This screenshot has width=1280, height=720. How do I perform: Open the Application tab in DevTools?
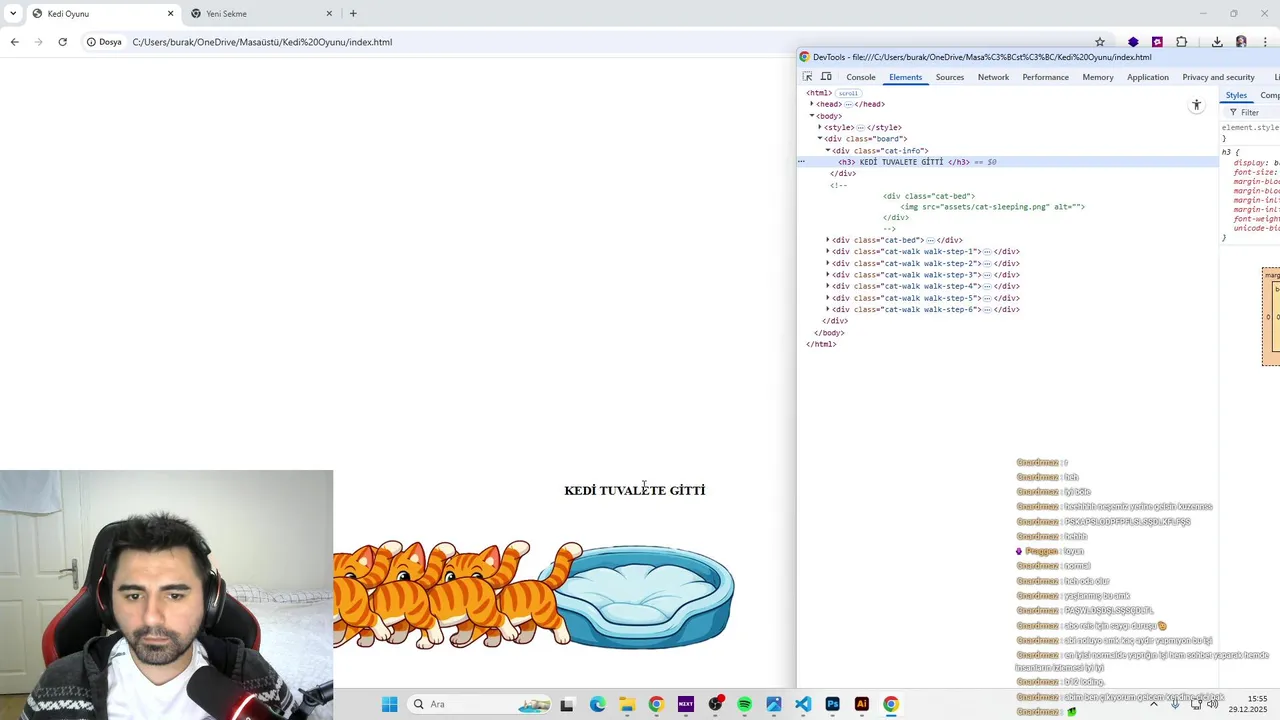click(x=1148, y=77)
